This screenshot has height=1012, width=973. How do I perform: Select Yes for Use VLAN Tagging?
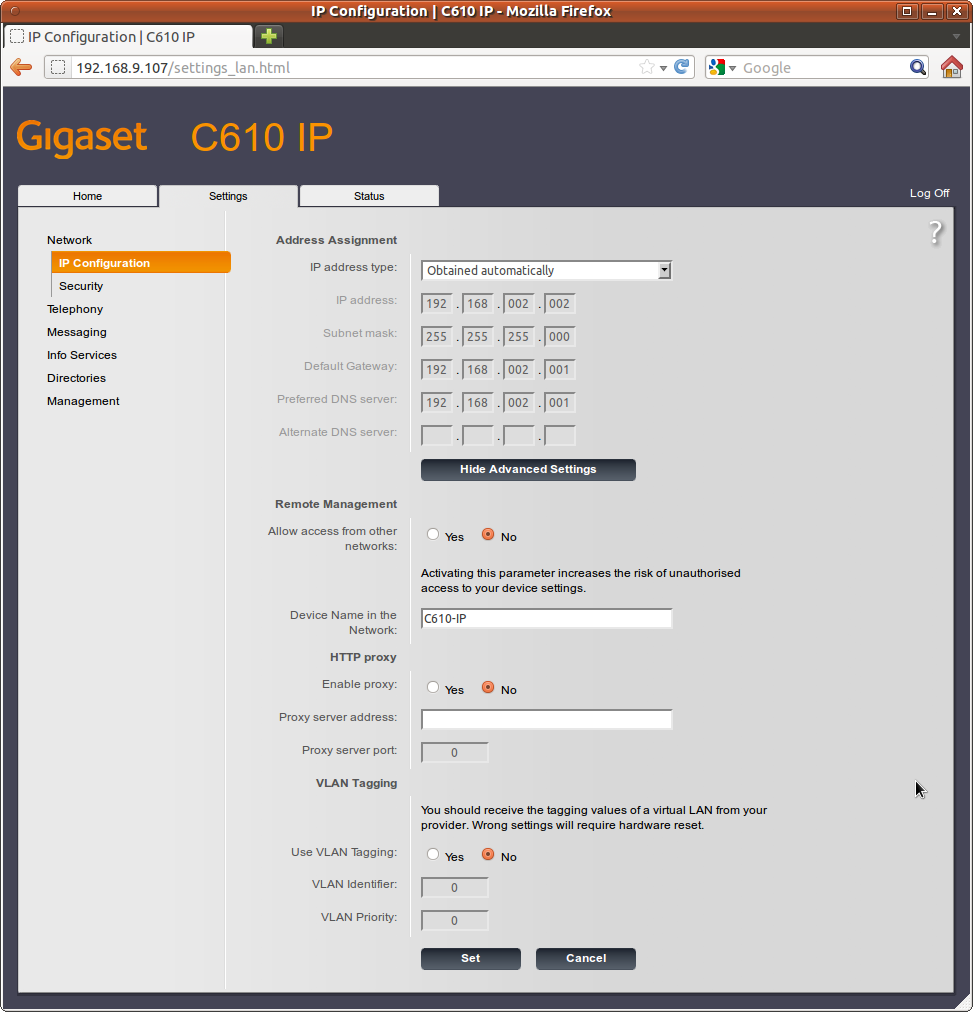pyautogui.click(x=433, y=855)
